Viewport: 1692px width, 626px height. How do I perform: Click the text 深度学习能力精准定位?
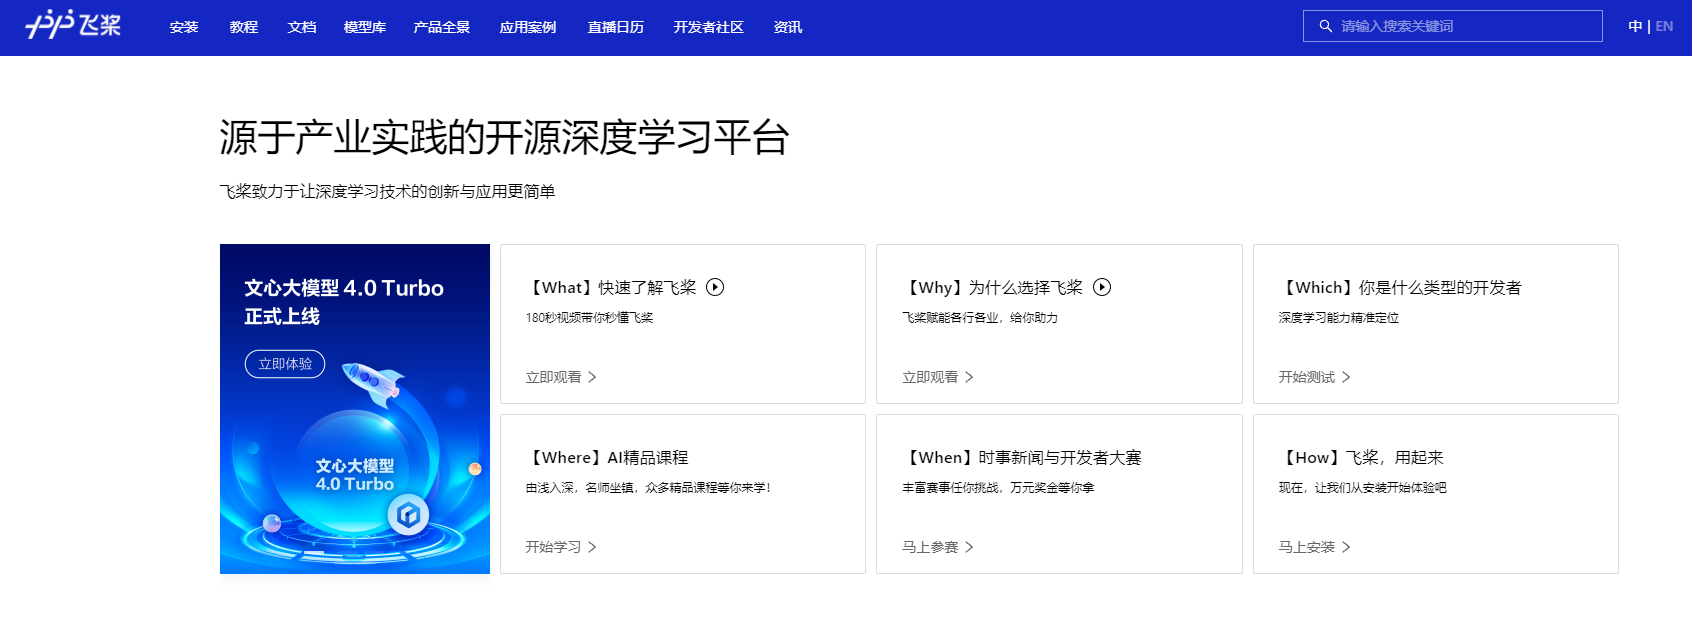pos(1339,318)
